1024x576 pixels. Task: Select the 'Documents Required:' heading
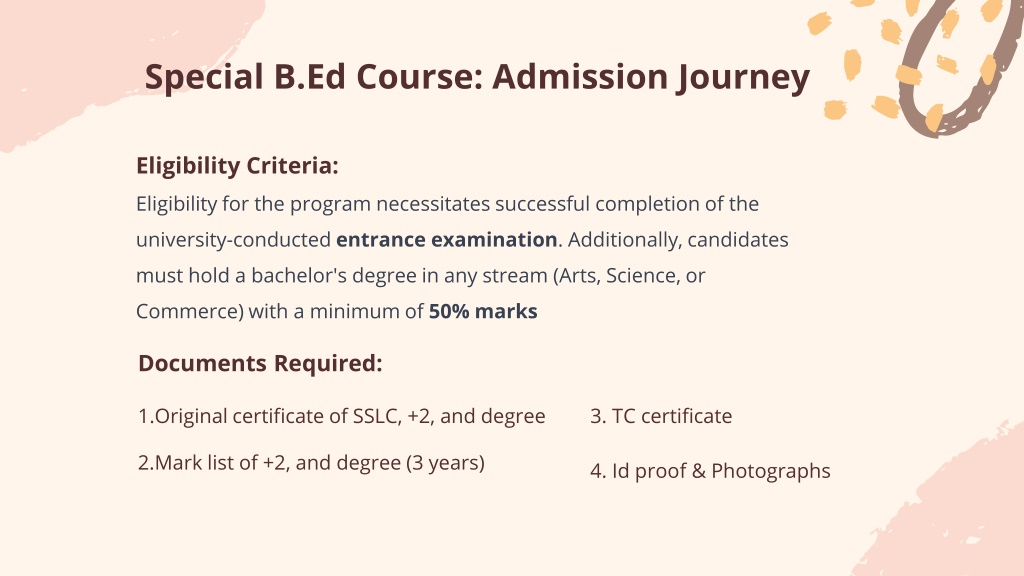click(260, 363)
